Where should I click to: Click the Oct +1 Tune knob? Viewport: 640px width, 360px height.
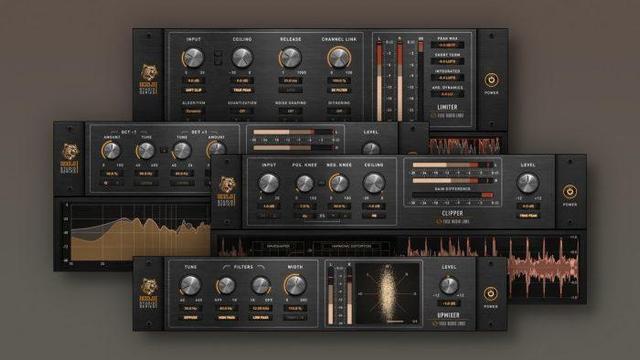[182, 151]
